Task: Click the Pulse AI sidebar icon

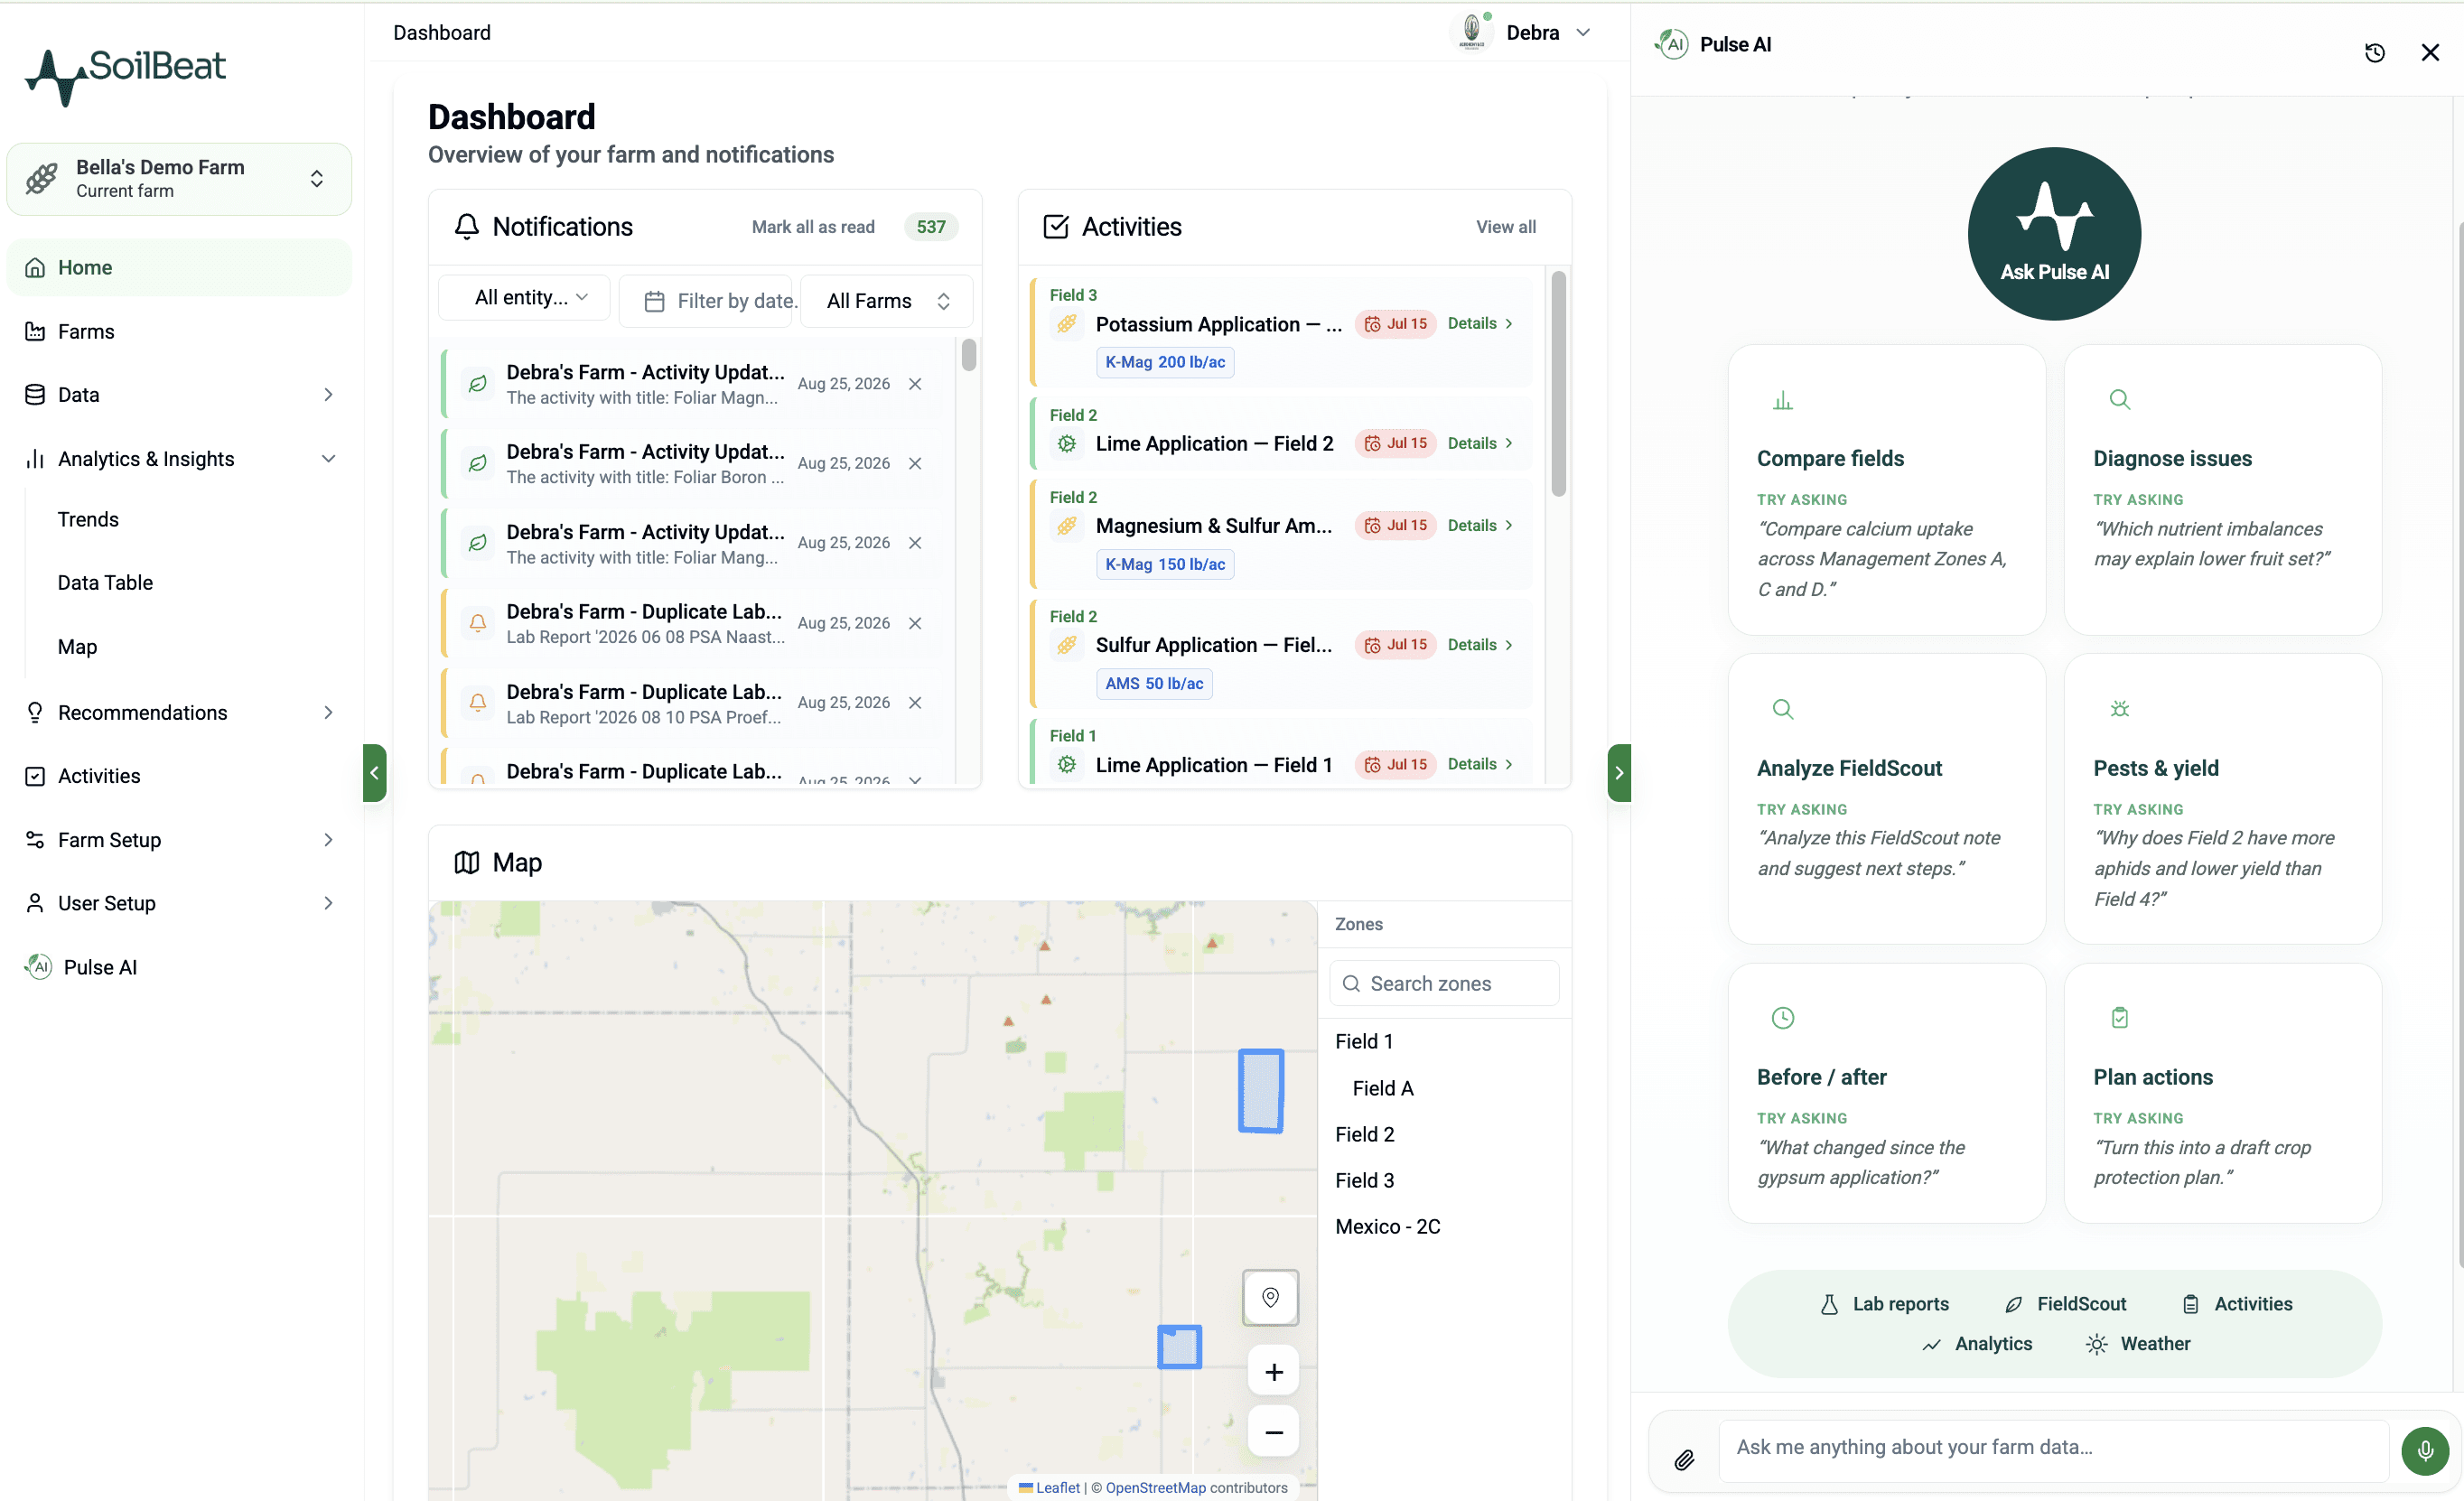Action: (x=38, y=966)
